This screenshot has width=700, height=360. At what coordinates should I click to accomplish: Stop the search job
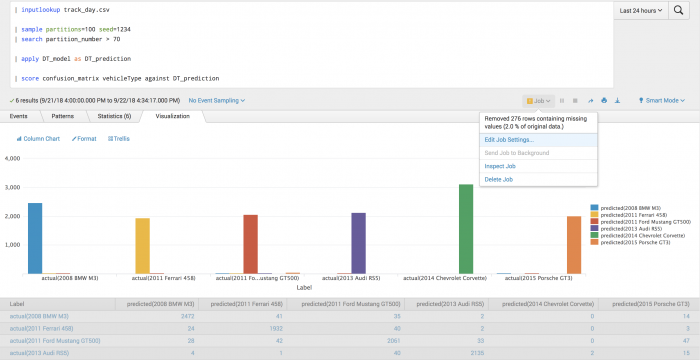coord(575,101)
